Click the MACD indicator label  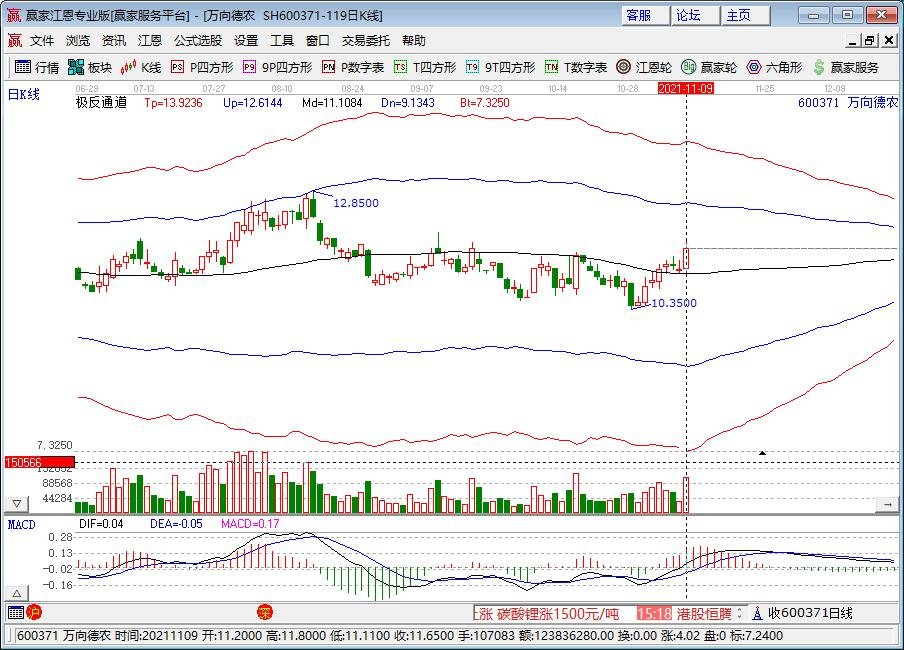click(22, 523)
